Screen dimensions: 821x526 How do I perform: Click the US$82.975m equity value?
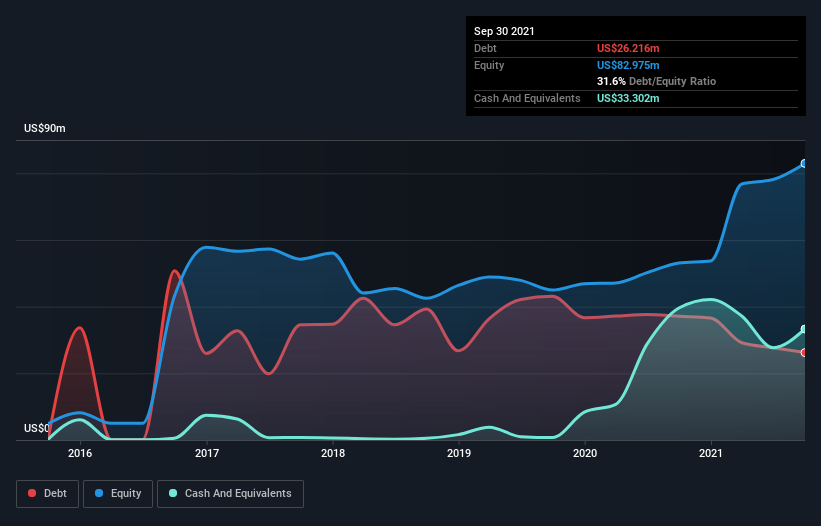[628, 65]
